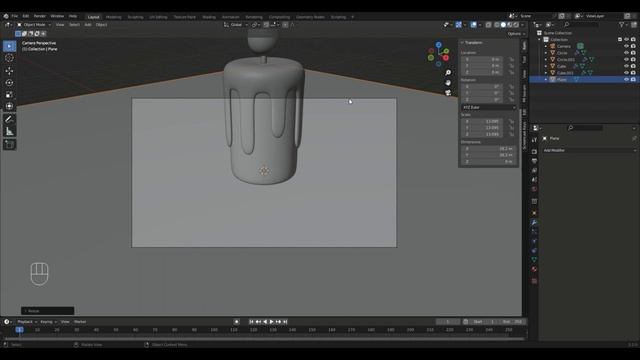Click the pan view hand icon
This screenshot has height=360, width=640.
pyautogui.click(x=448, y=83)
